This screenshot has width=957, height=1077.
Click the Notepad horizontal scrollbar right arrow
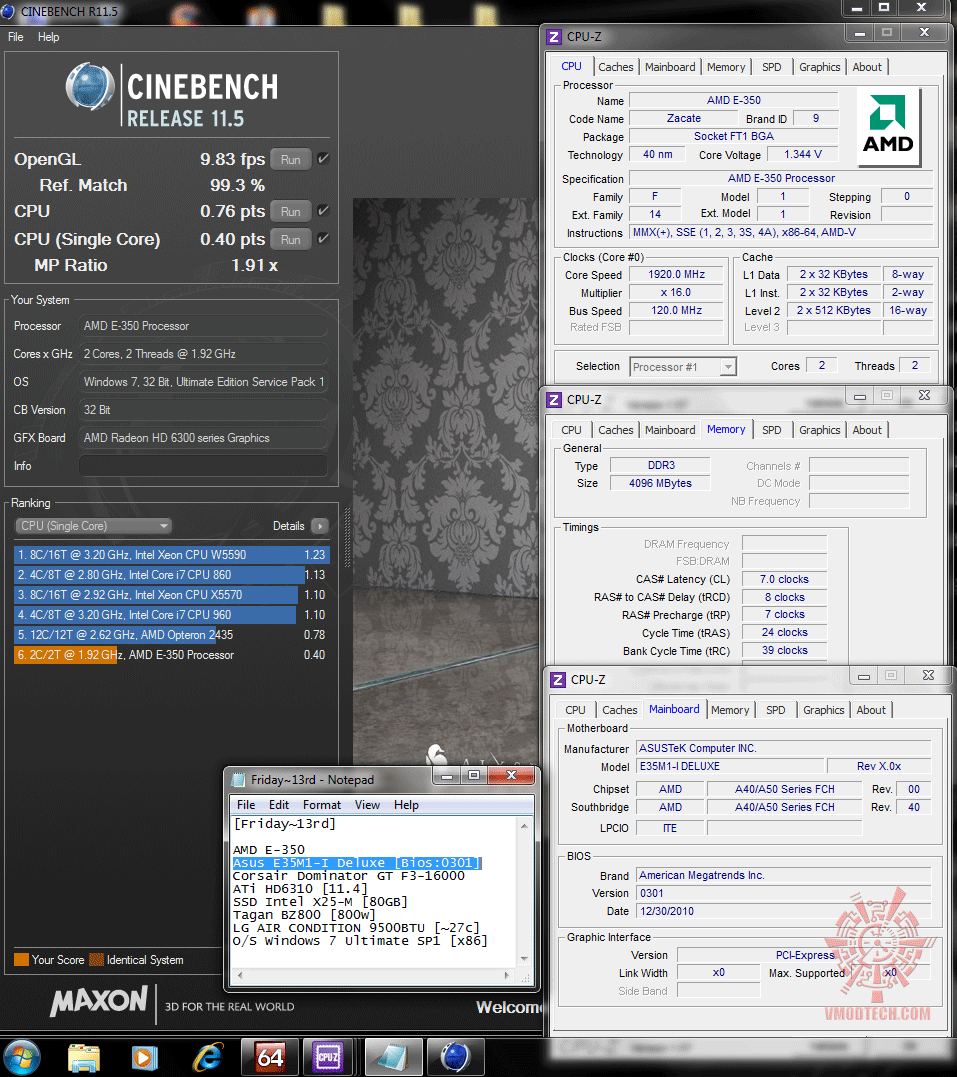point(507,975)
